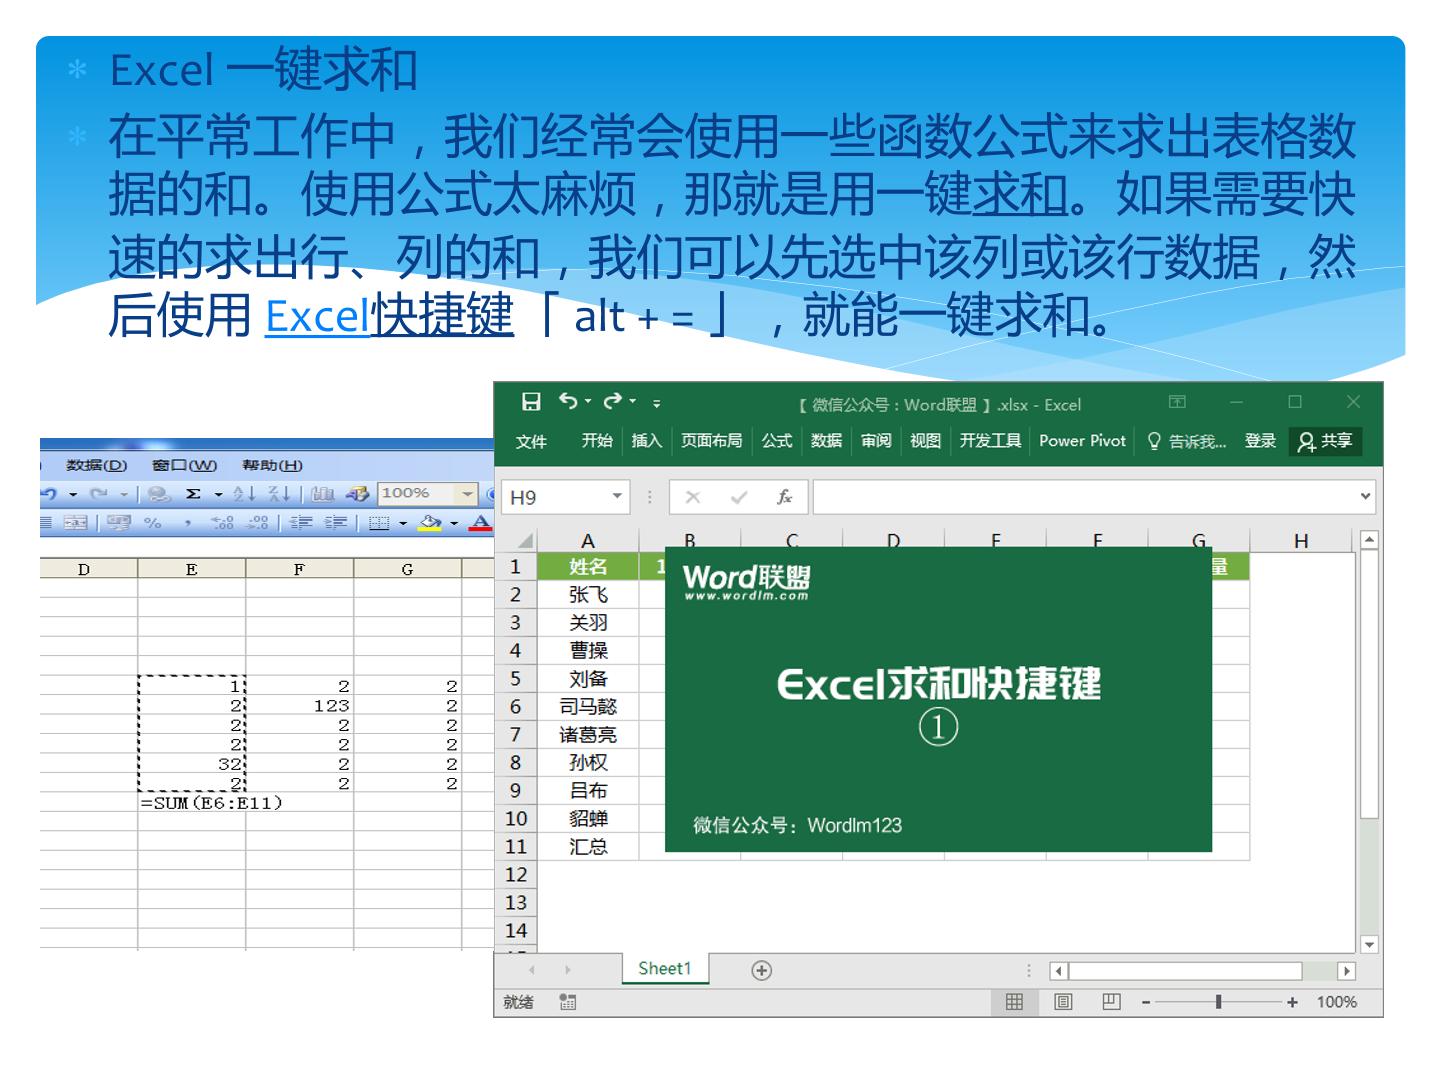
Task: Open the 插入 Insert ribbon tab
Action: tap(647, 441)
